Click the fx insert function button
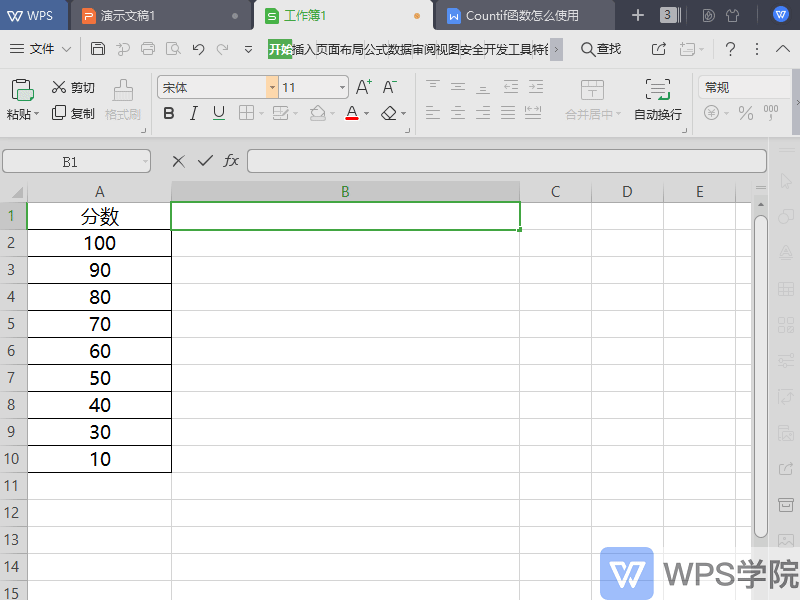This screenshot has width=800, height=600. point(231,161)
